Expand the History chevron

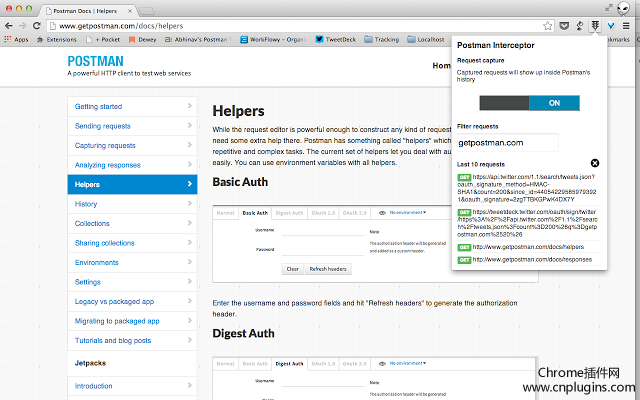point(189,204)
